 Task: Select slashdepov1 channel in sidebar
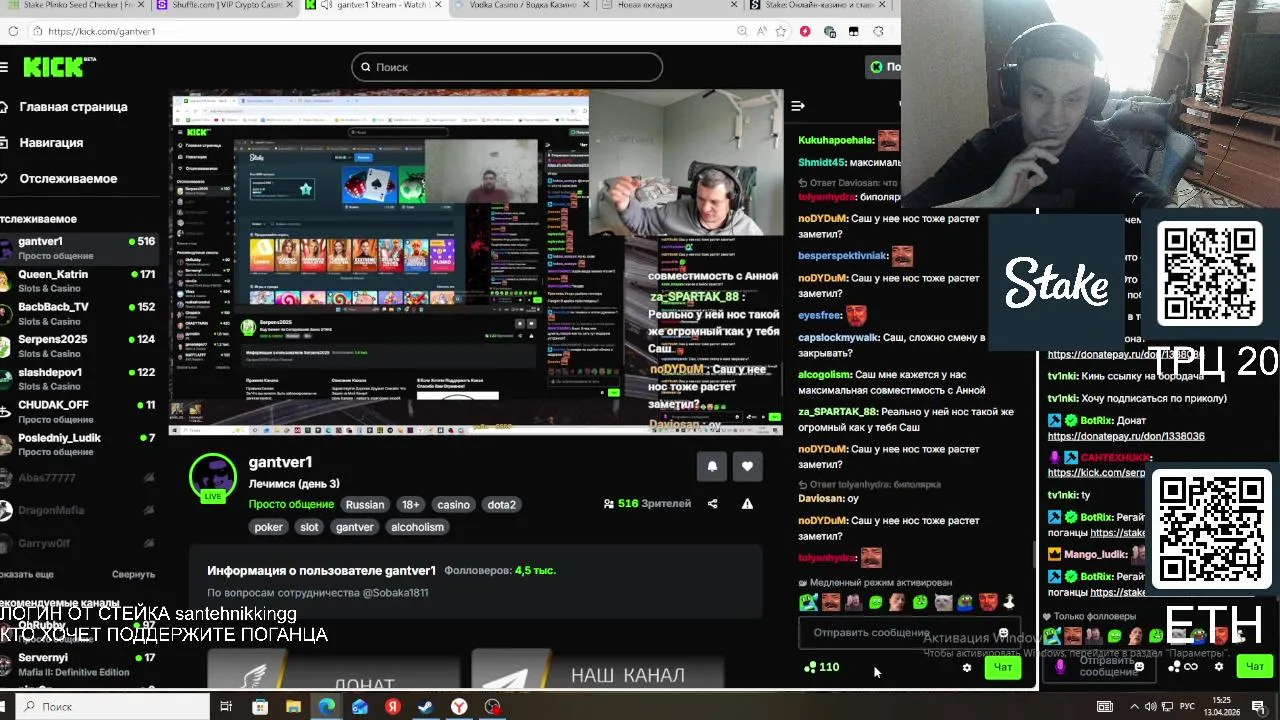coord(78,379)
